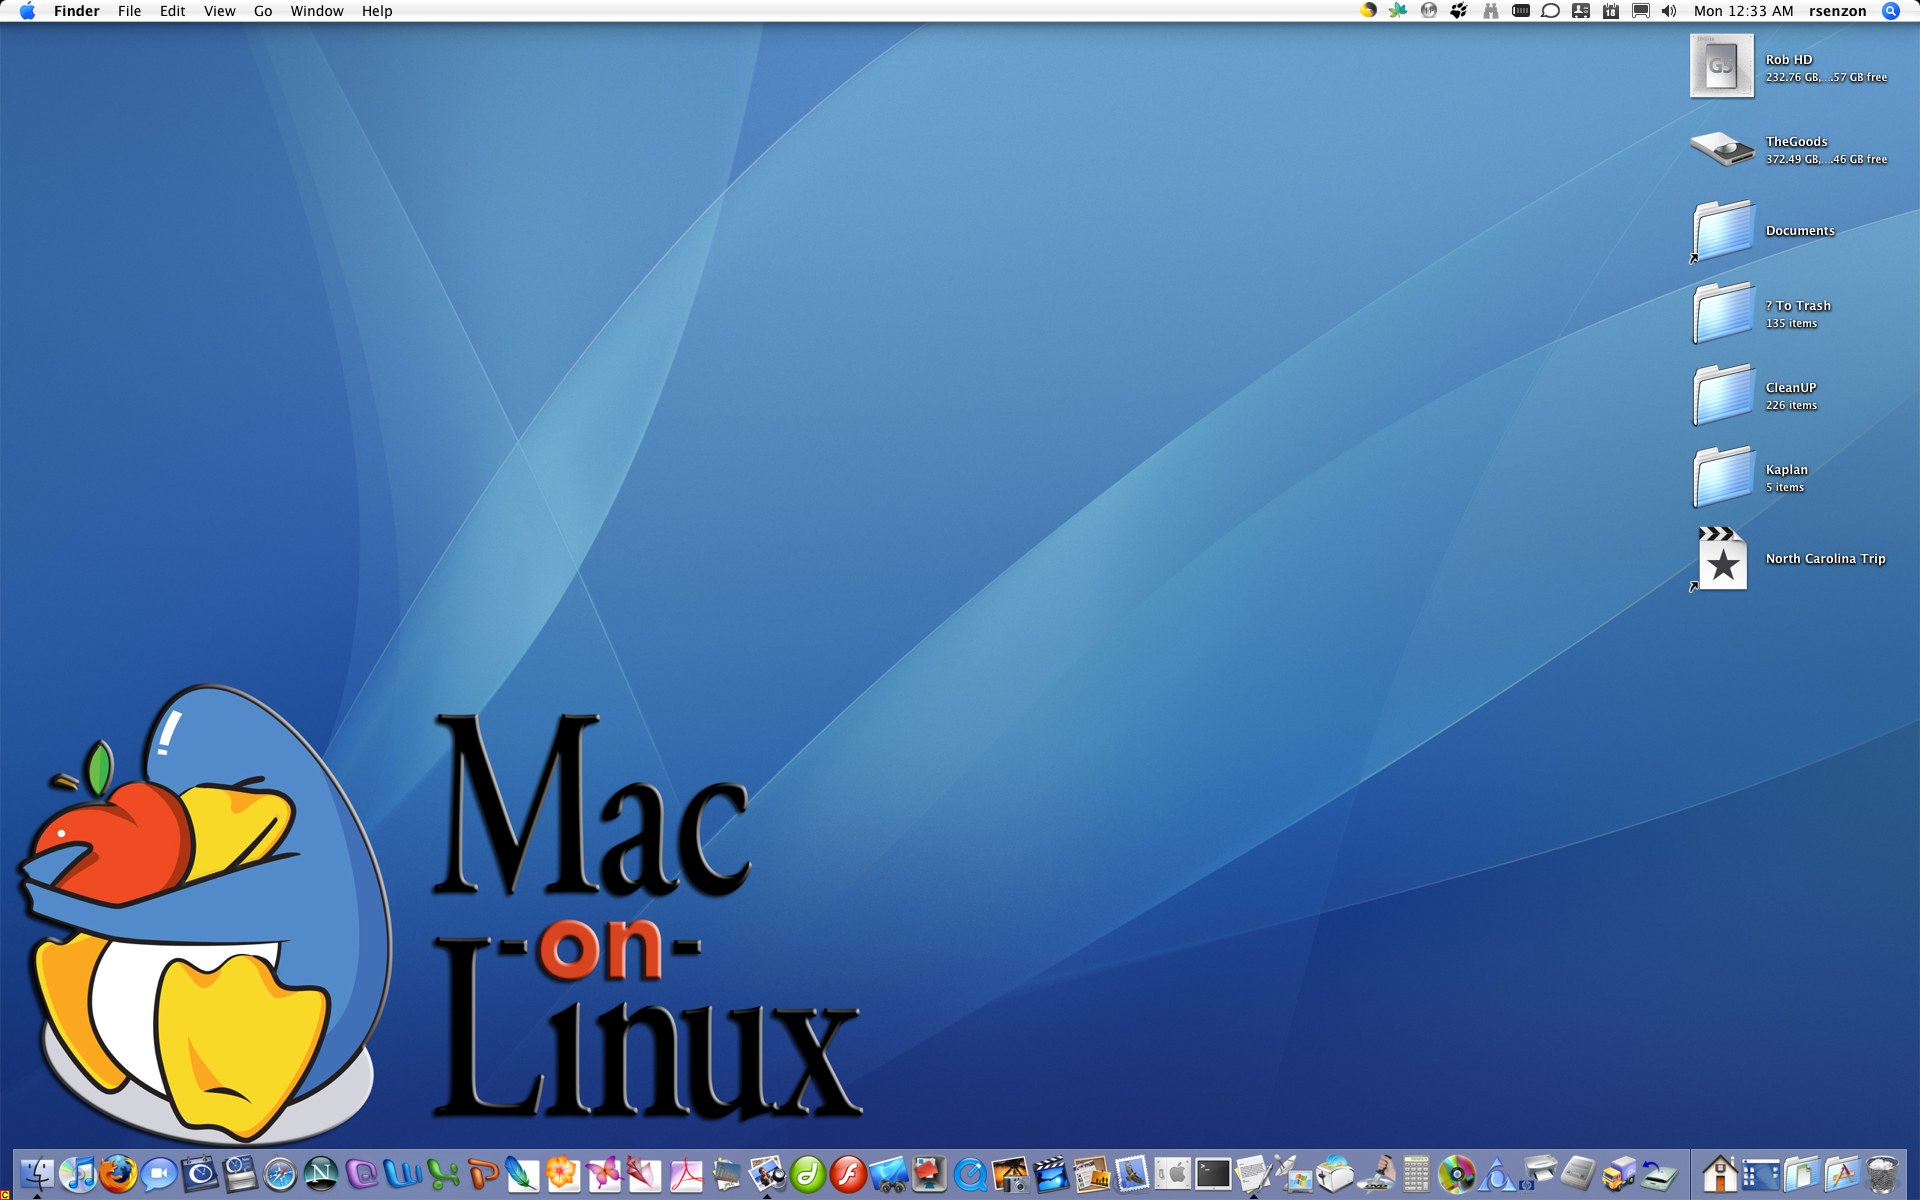Launch Flash from the Dock
This screenshot has height=1200, width=1920.
click(847, 1174)
